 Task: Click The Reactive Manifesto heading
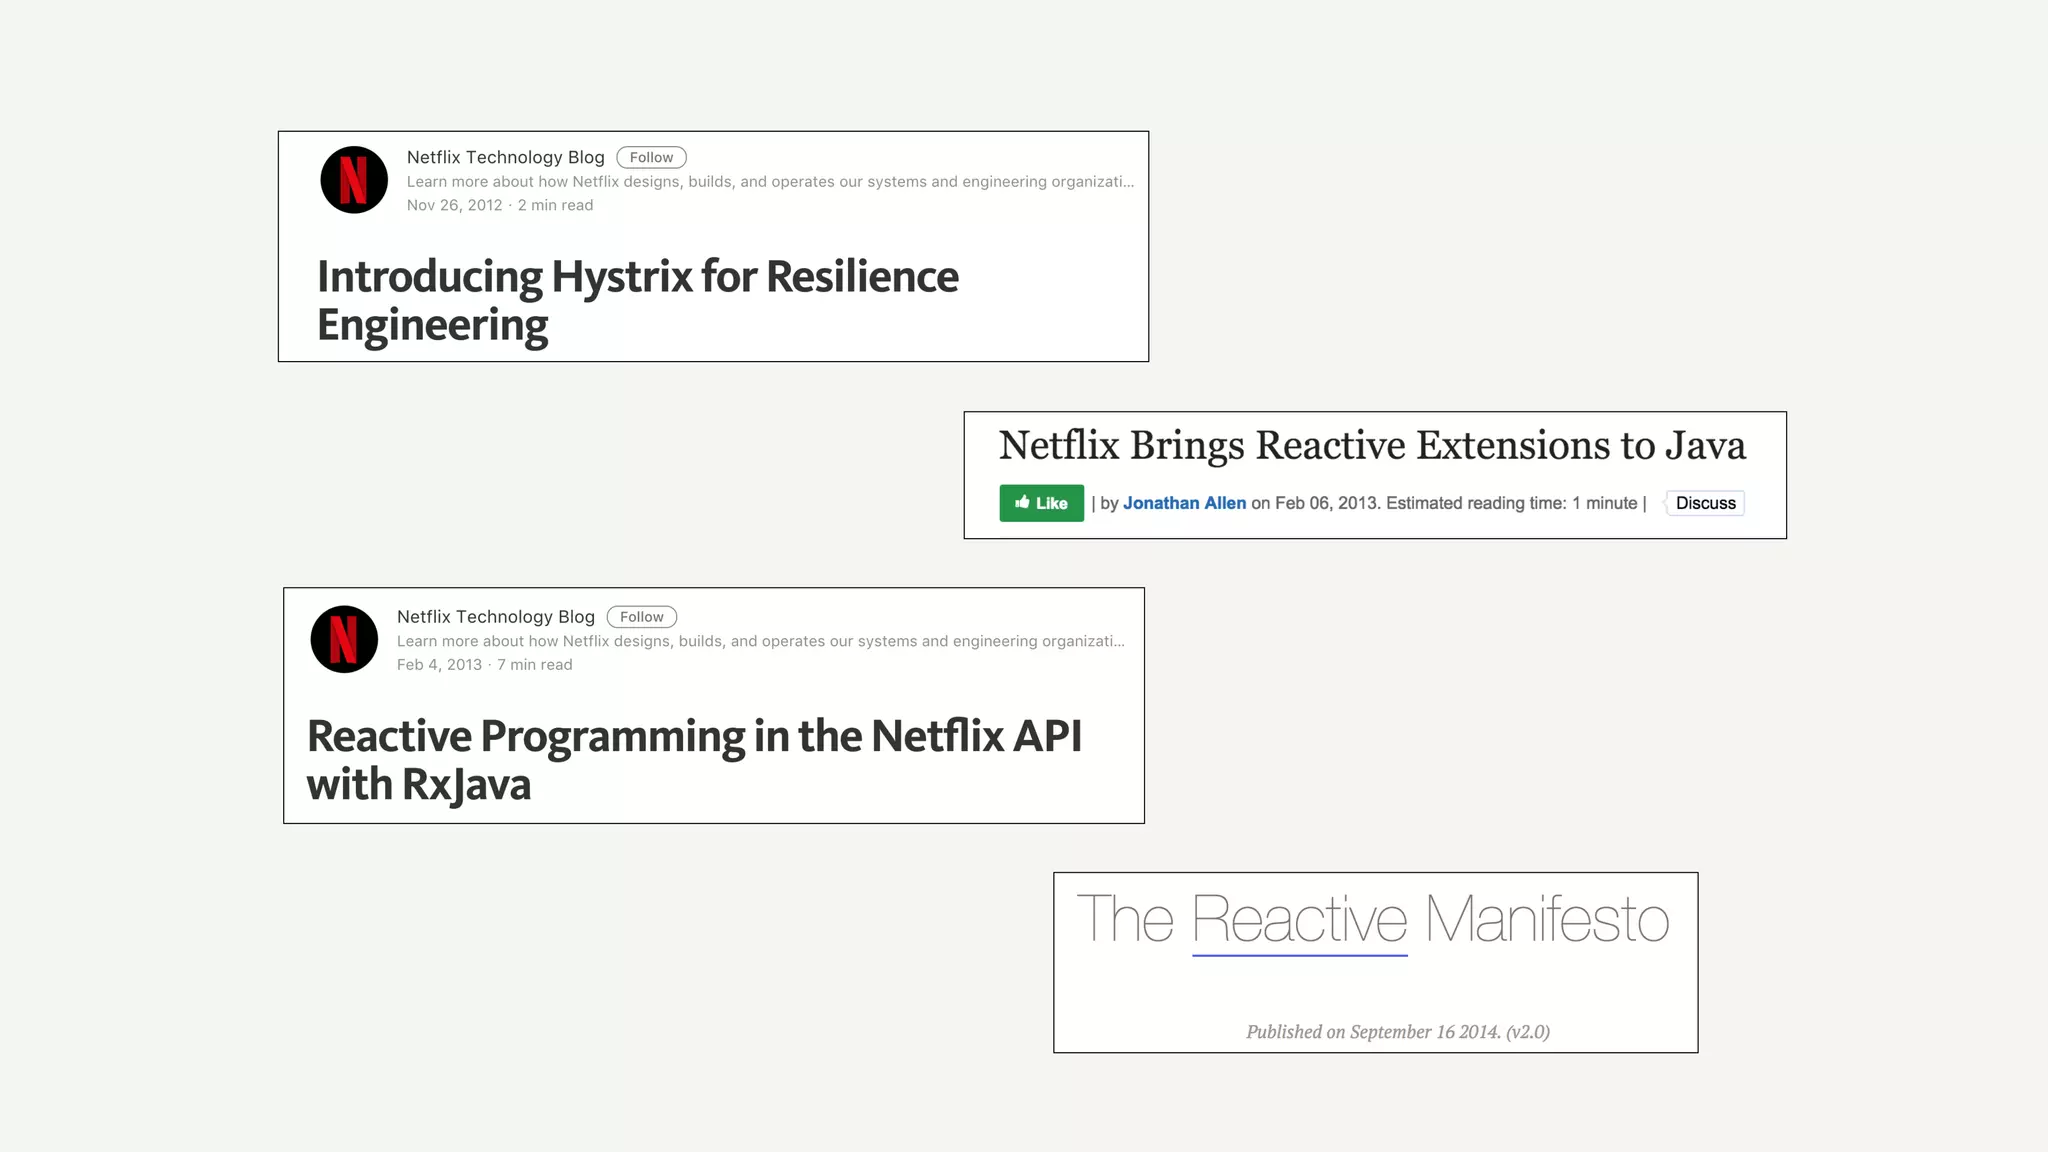(1372, 919)
